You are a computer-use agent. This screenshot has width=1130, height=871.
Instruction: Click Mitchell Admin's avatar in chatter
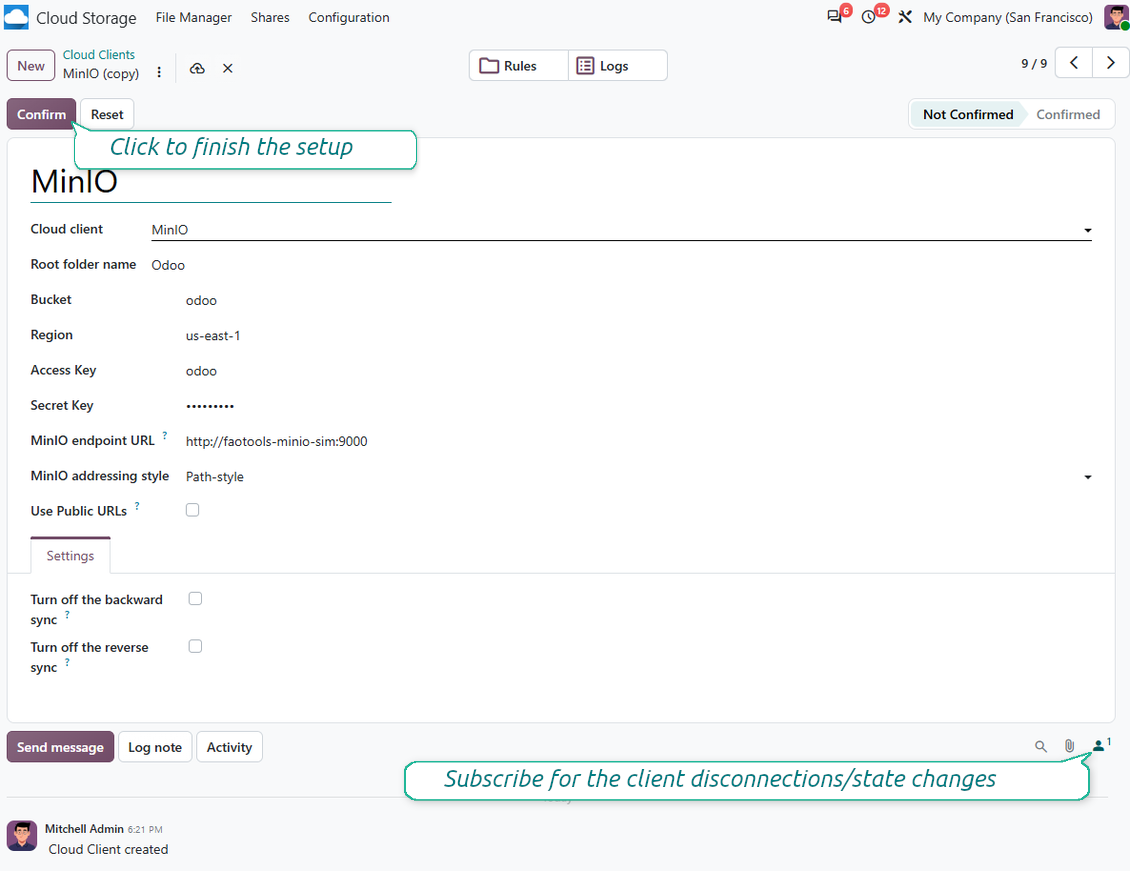pos(22,836)
